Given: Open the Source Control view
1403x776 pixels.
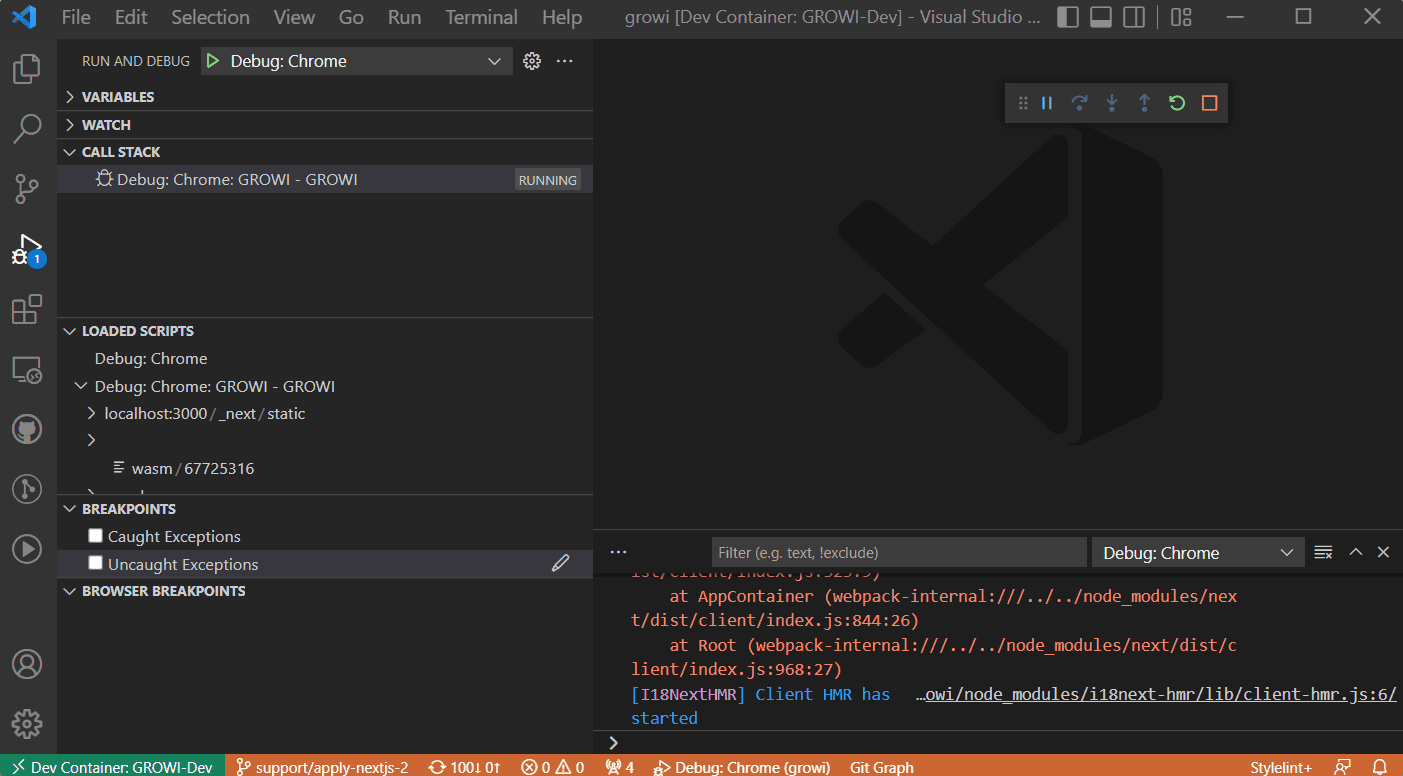Looking at the screenshot, I should tap(27, 188).
